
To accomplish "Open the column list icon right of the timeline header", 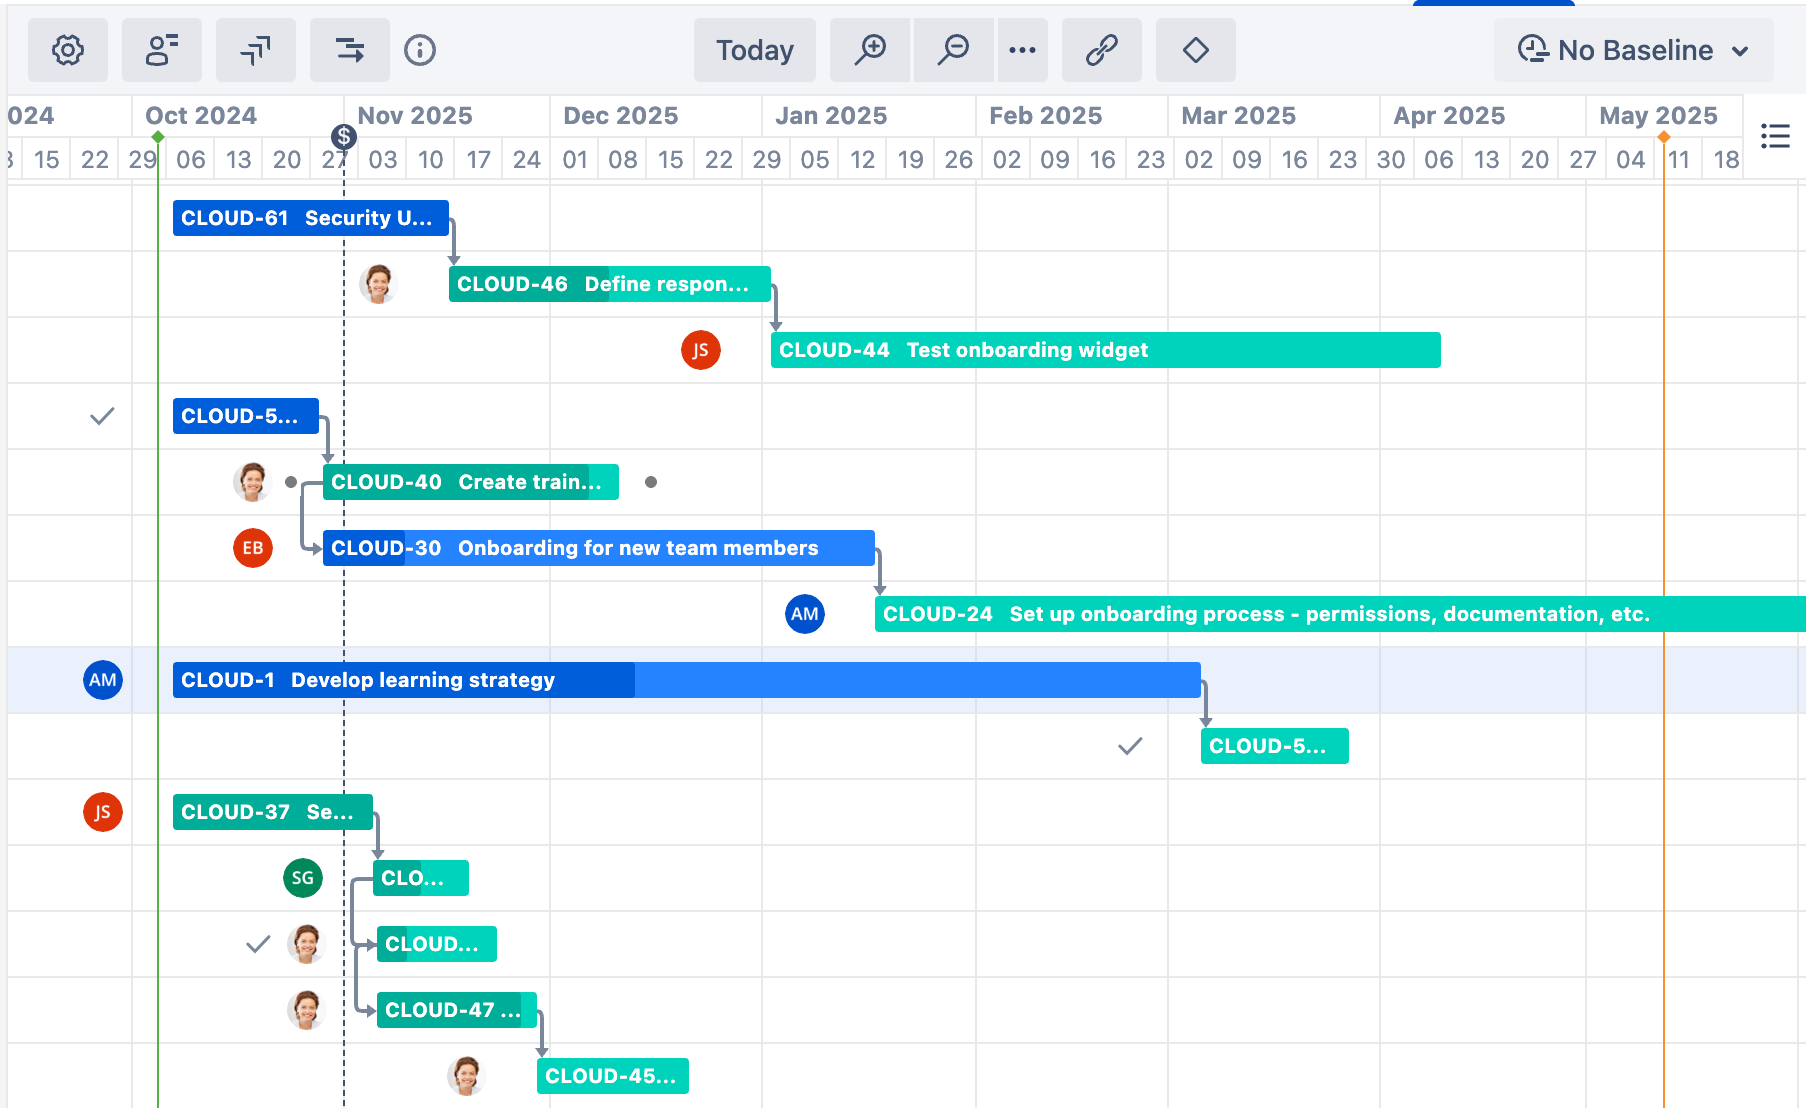I will tap(1775, 136).
